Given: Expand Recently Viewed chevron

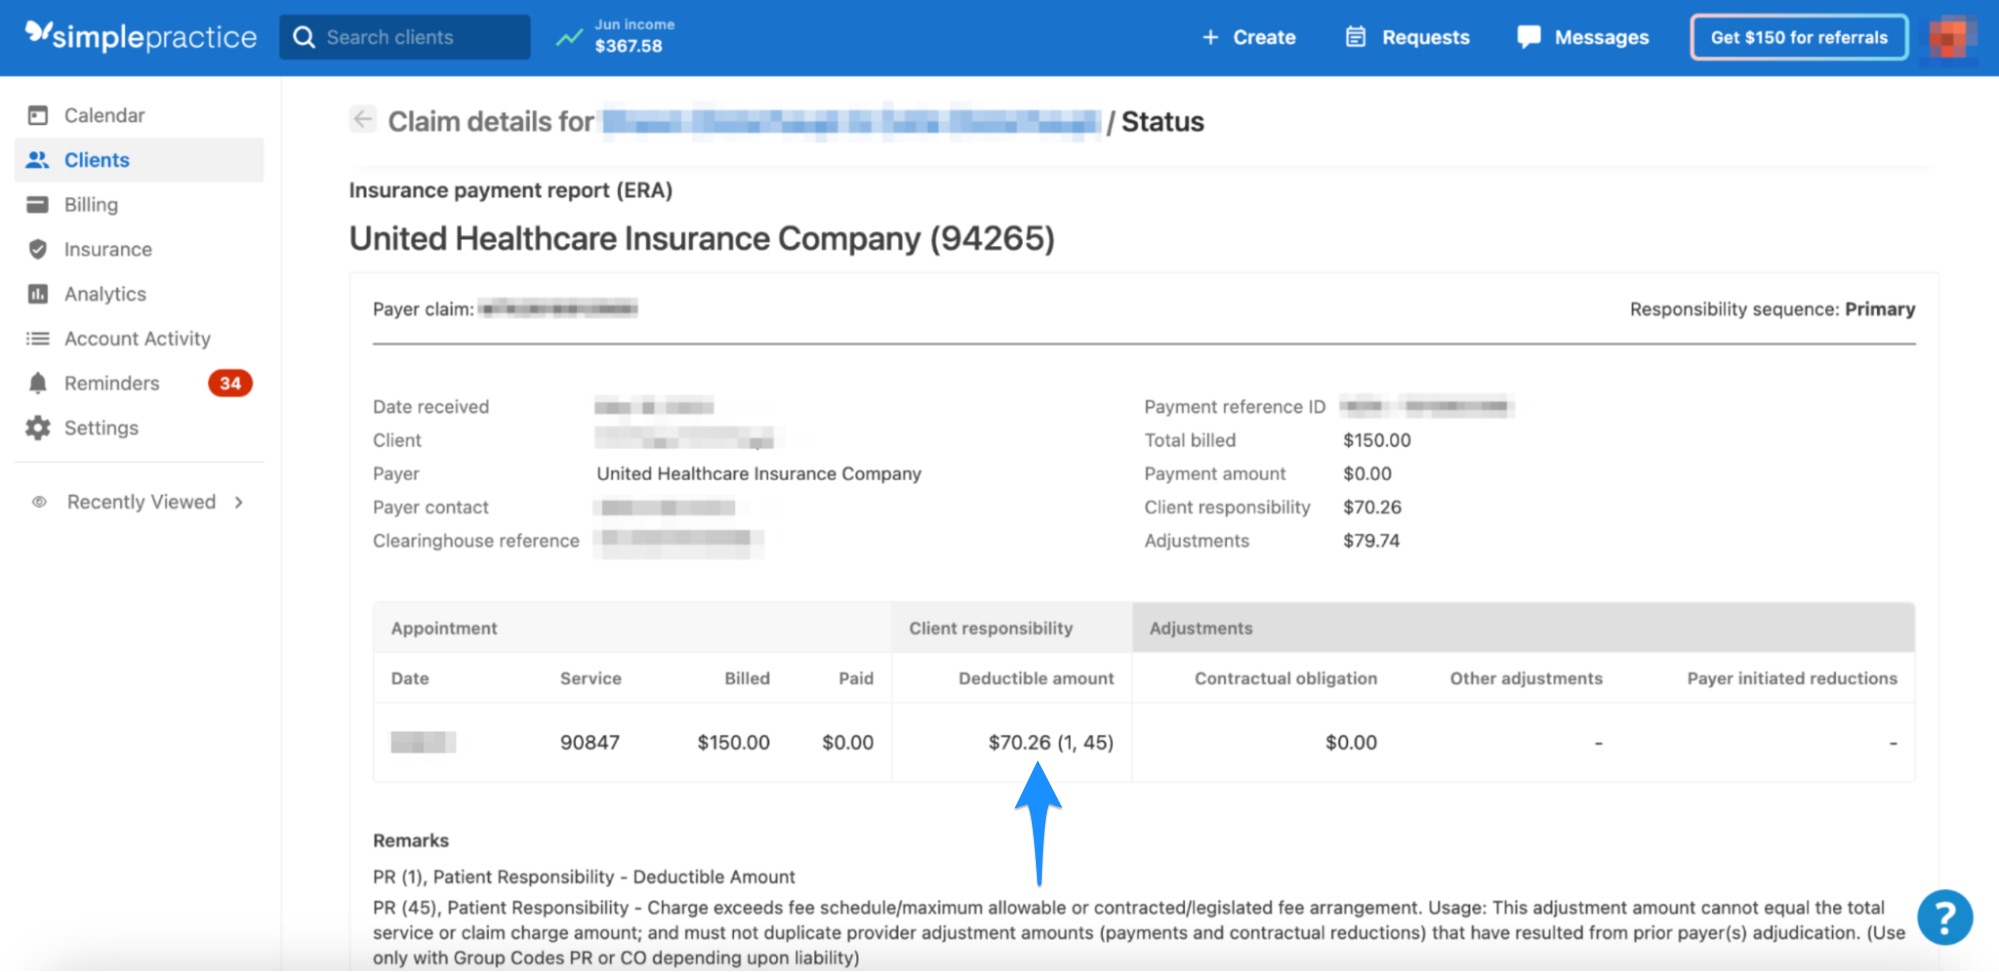Looking at the screenshot, I should [238, 502].
